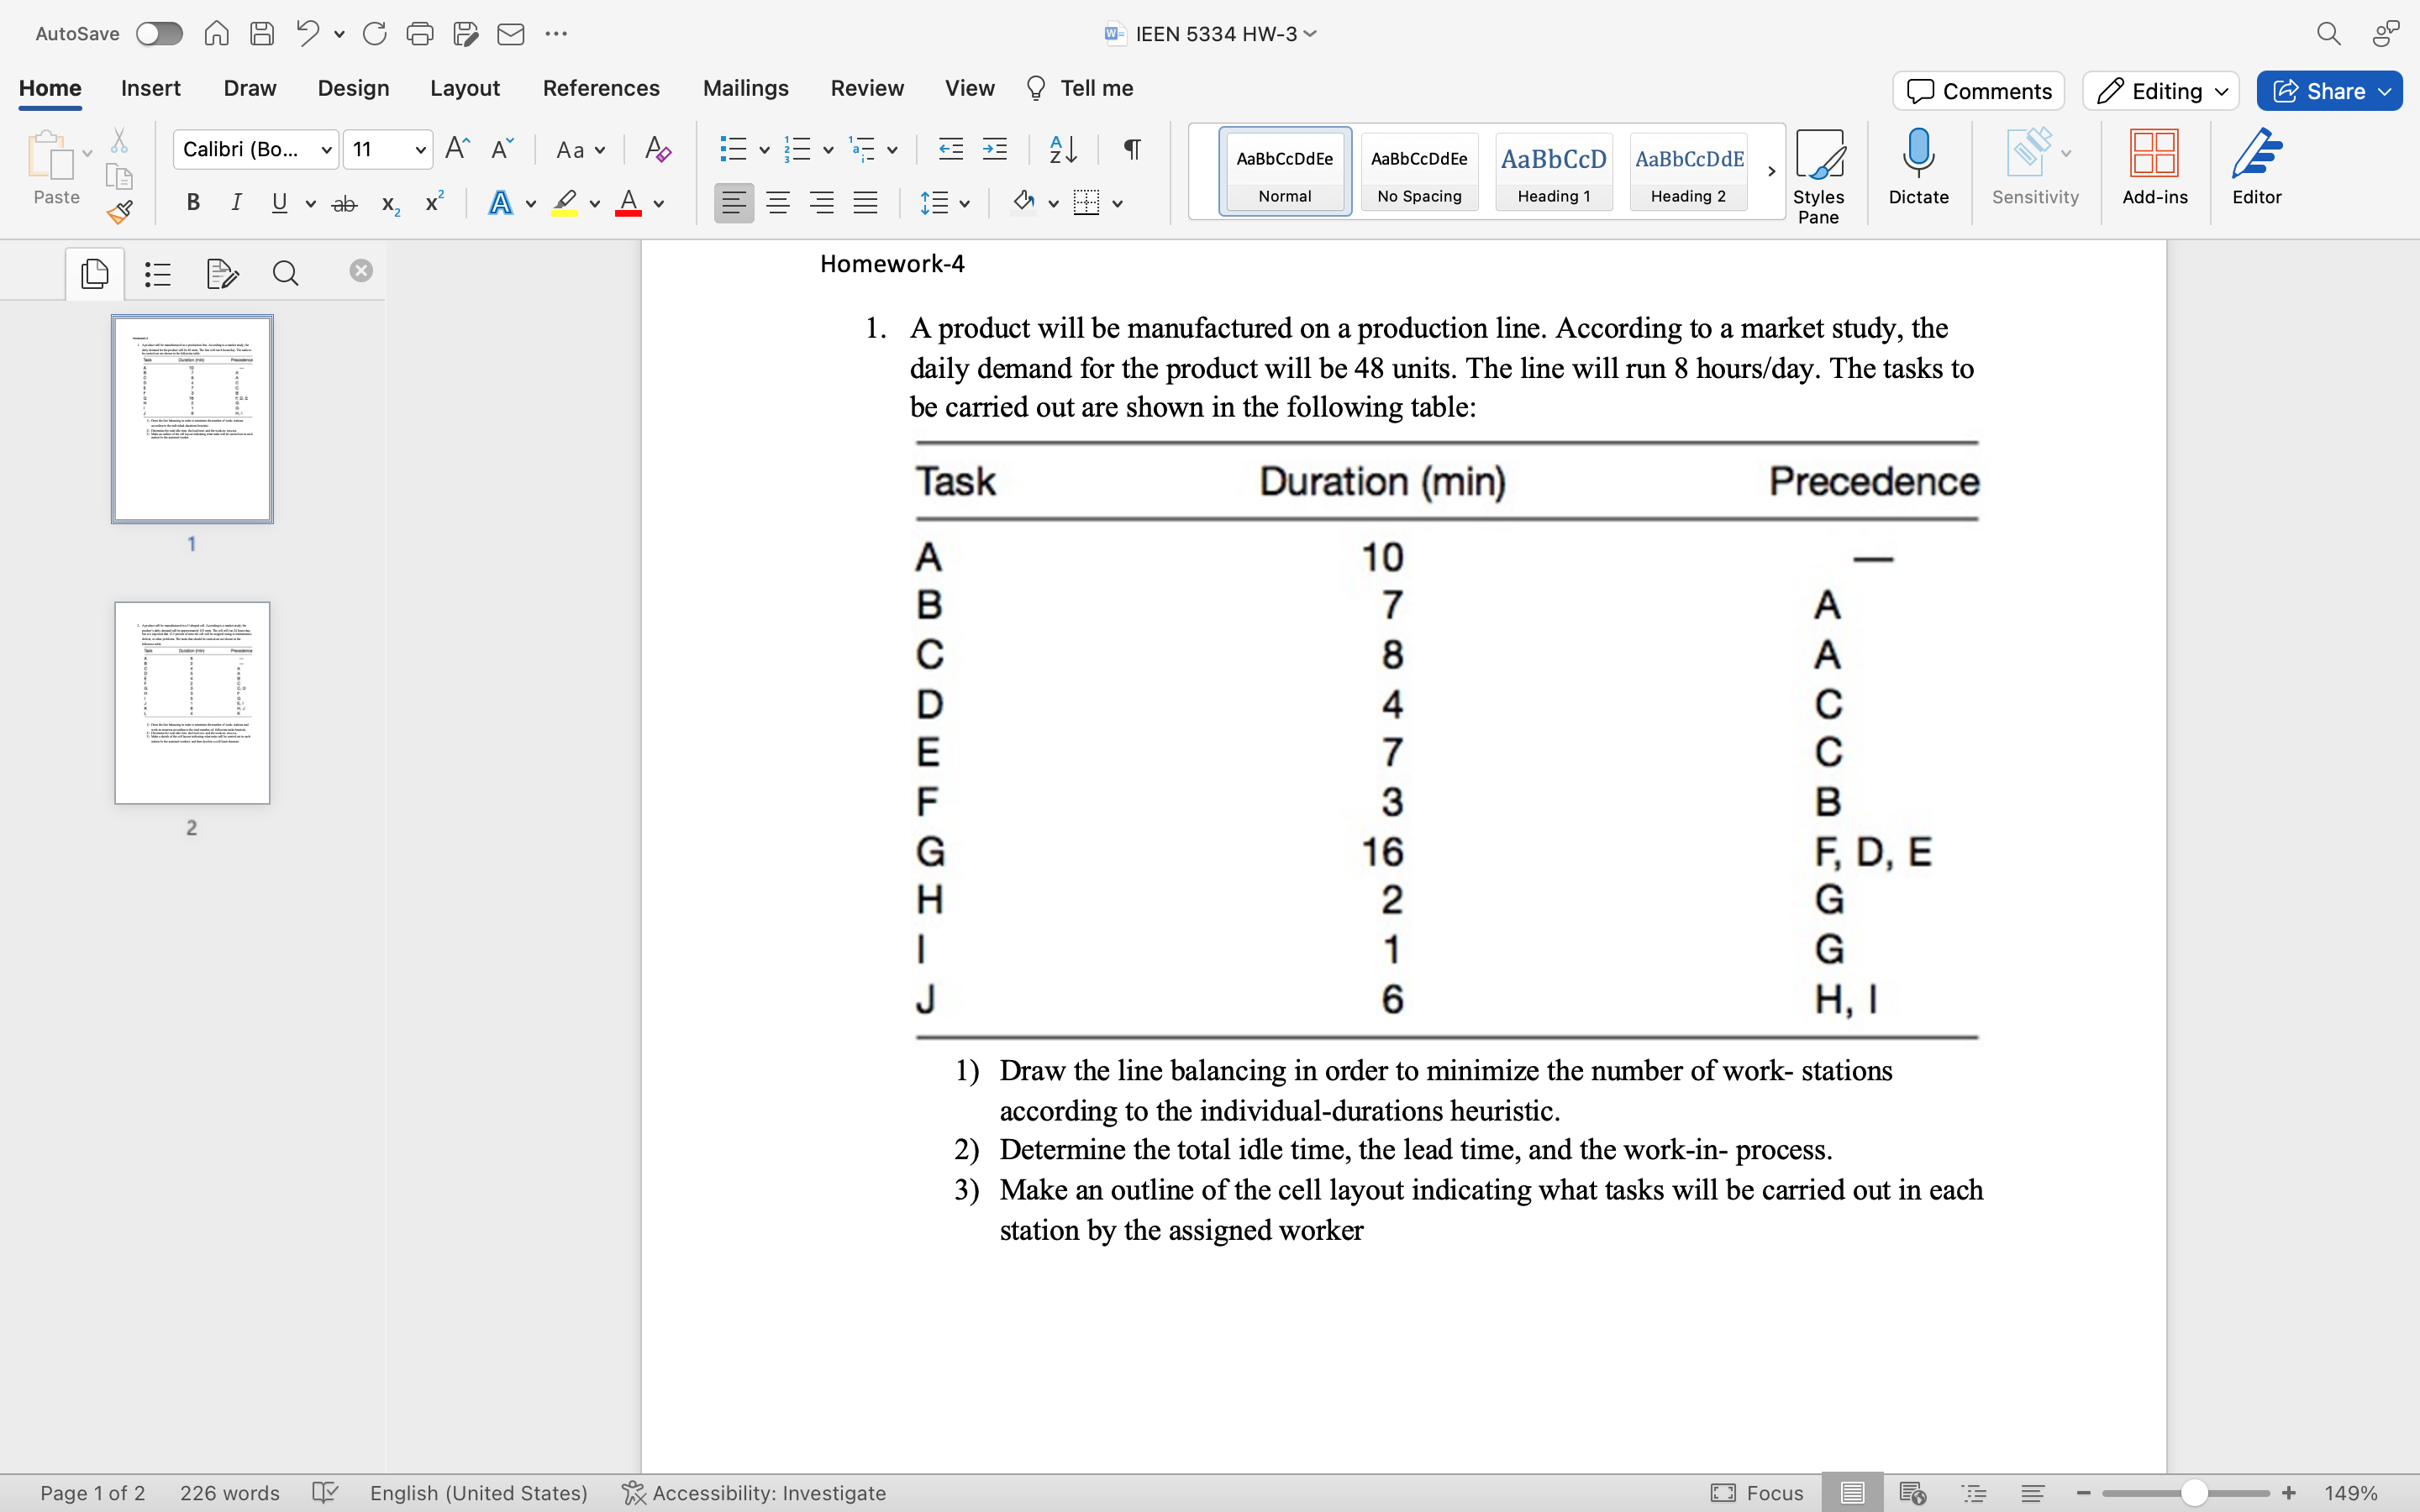Enable Focus mode in status bar
The height and width of the screenshot is (1512, 2420).
[x=1757, y=1493]
